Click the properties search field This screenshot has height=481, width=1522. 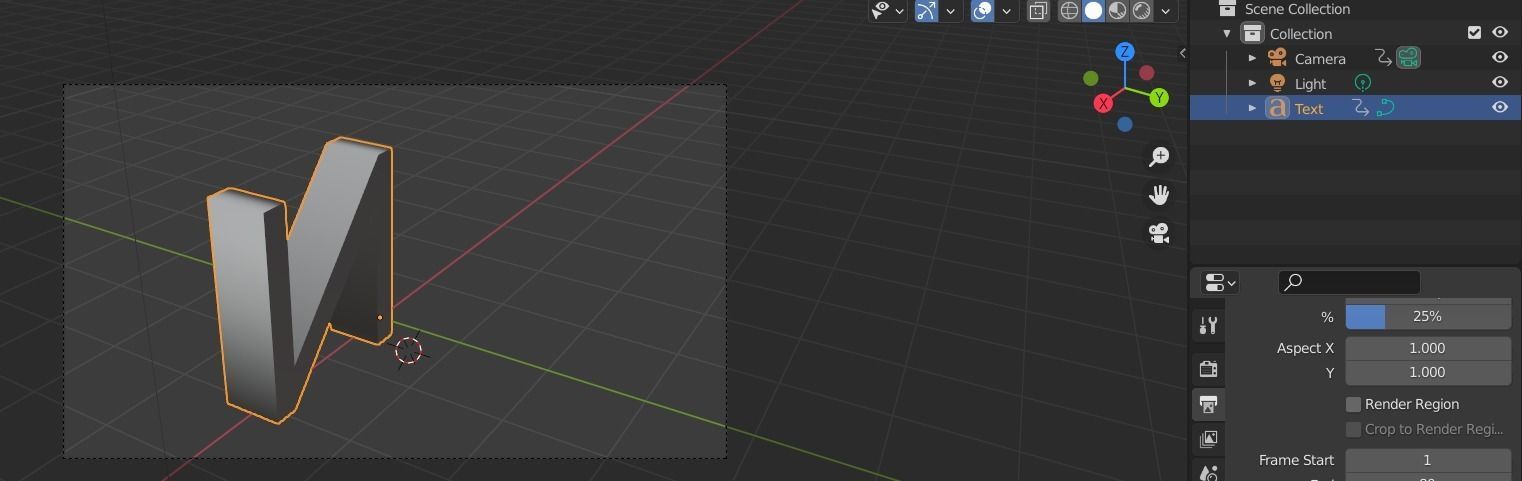1349,282
